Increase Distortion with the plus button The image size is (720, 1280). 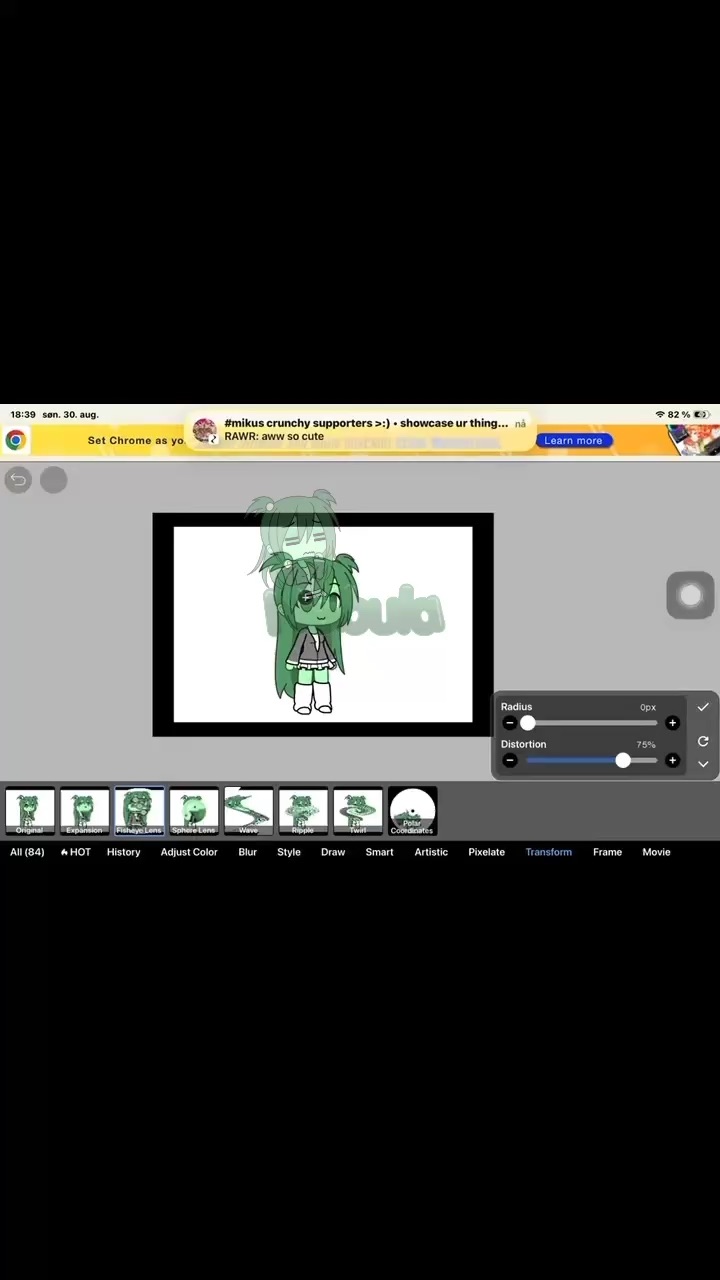coord(672,761)
